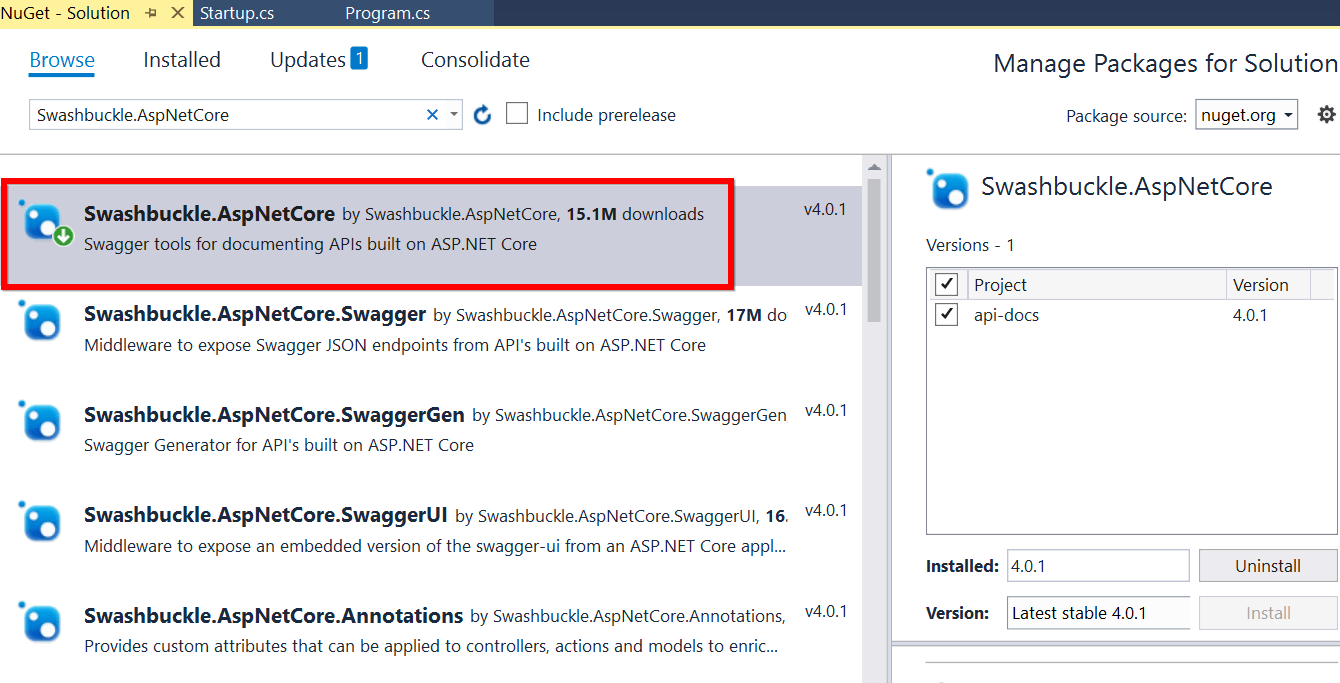The width and height of the screenshot is (1340, 683).
Task: Switch to the Startup.cs document tab
Action: click(x=237, y=14)
